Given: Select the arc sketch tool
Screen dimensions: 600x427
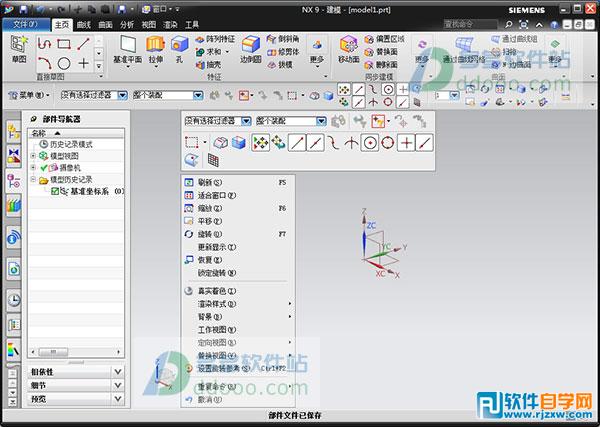Looking at the screenshot, I should pos(44,64).
